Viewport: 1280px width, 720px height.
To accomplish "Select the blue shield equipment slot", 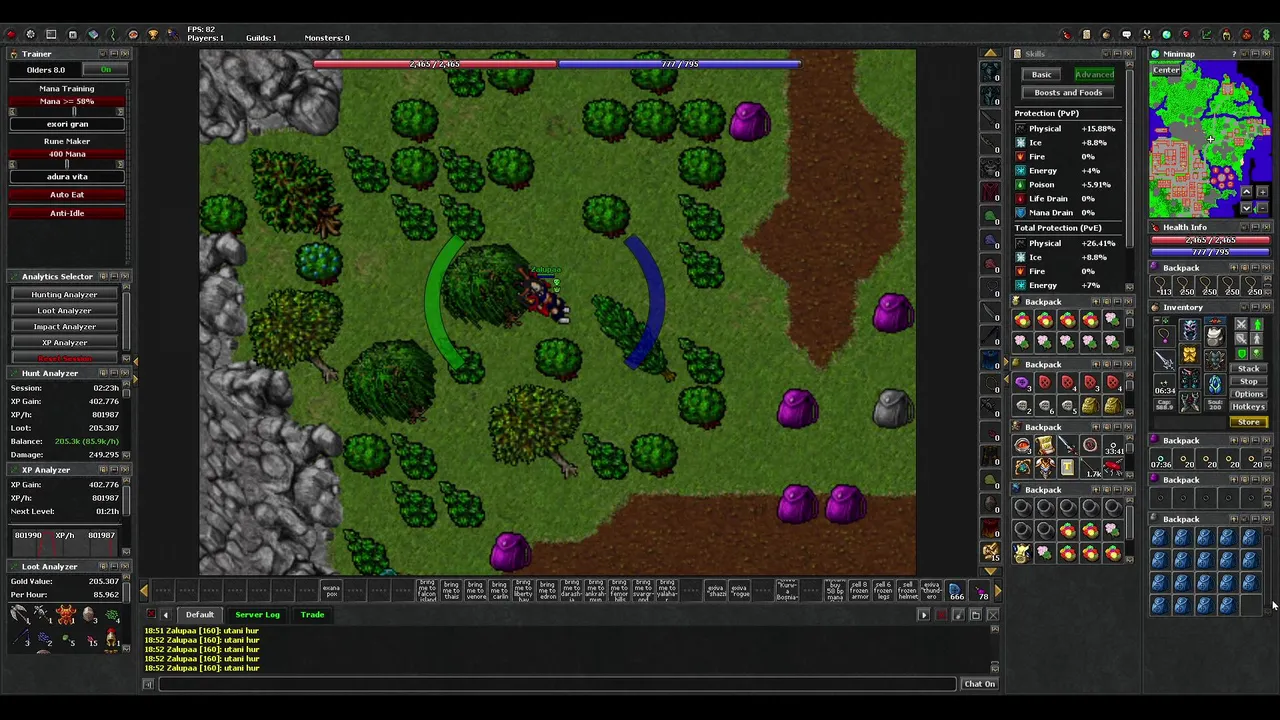I will point(1215,384).
